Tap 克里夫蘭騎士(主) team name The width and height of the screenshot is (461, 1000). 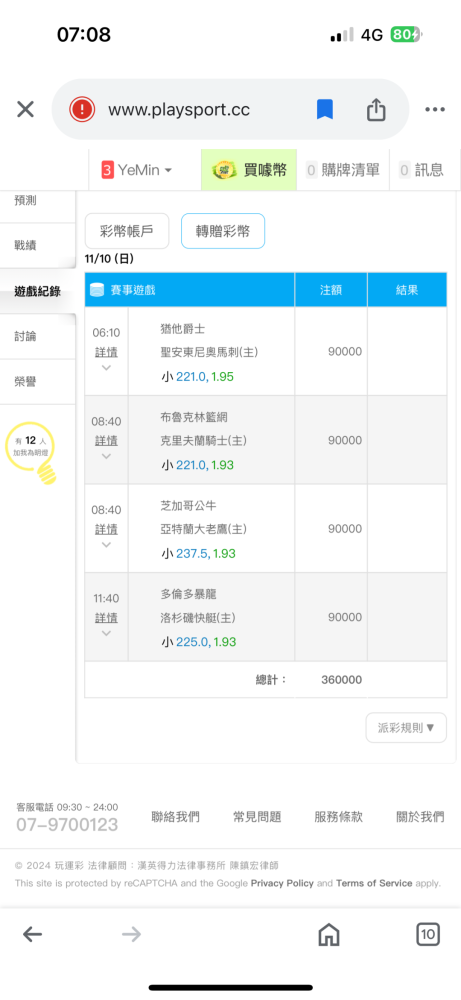coord(203,441)
